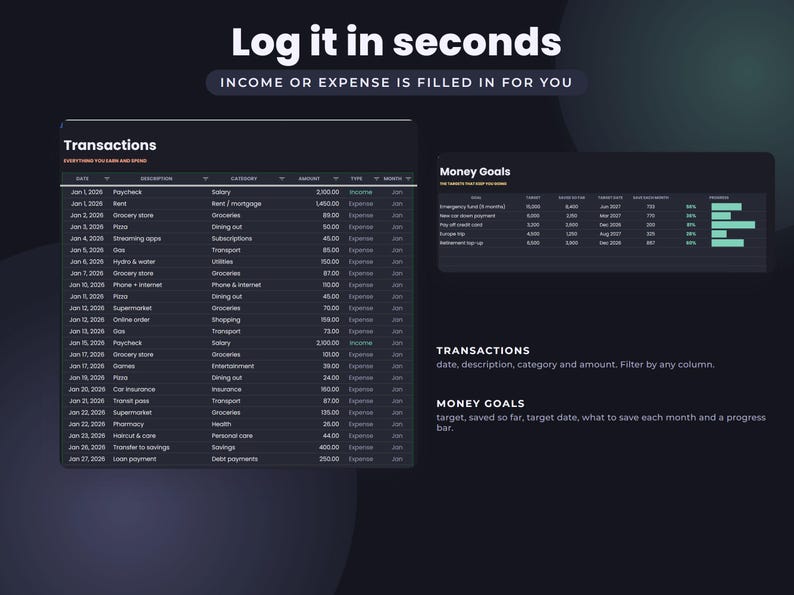This screenshot has height=595, width=794.
Task: Select the 'Phone + internet' description cell
Action: pos(137,285)
